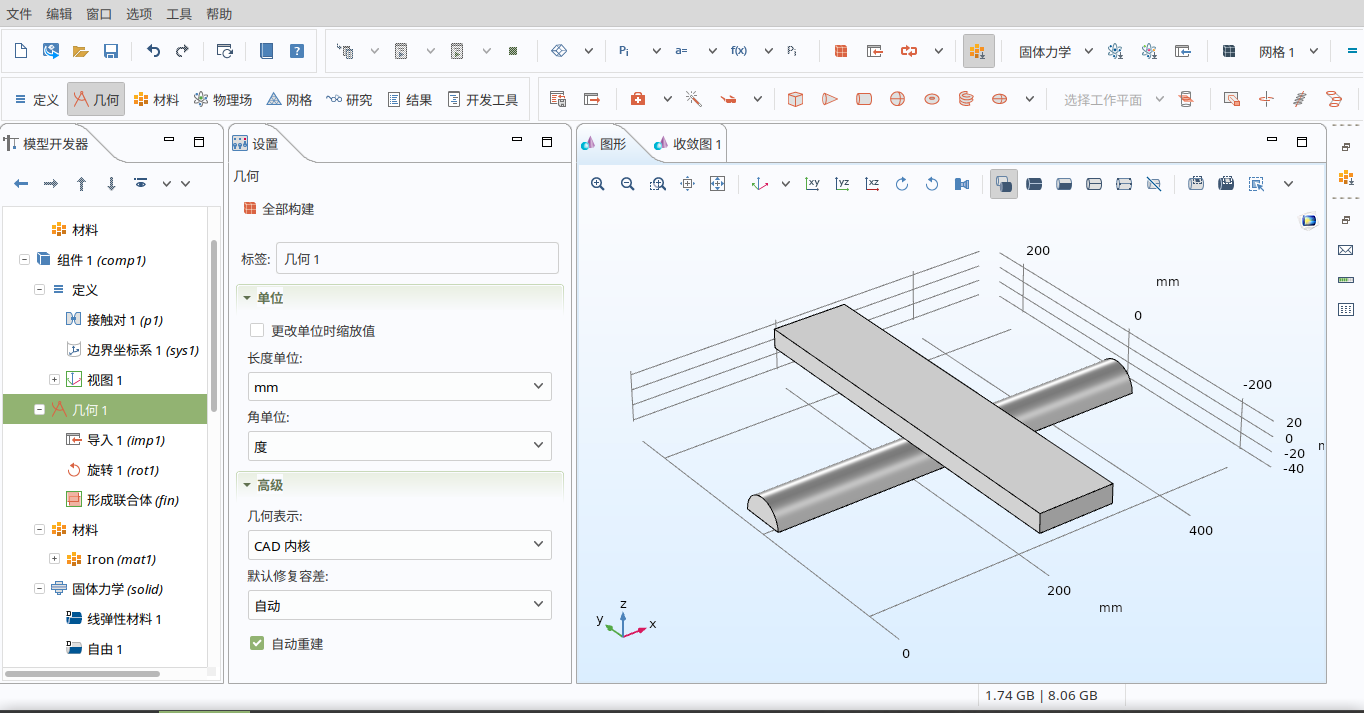Image resolution: width=1364 pixels, height=713 pixels.
Task: Uncheck the 自动重建 checkbox
Action: [257, 644]
